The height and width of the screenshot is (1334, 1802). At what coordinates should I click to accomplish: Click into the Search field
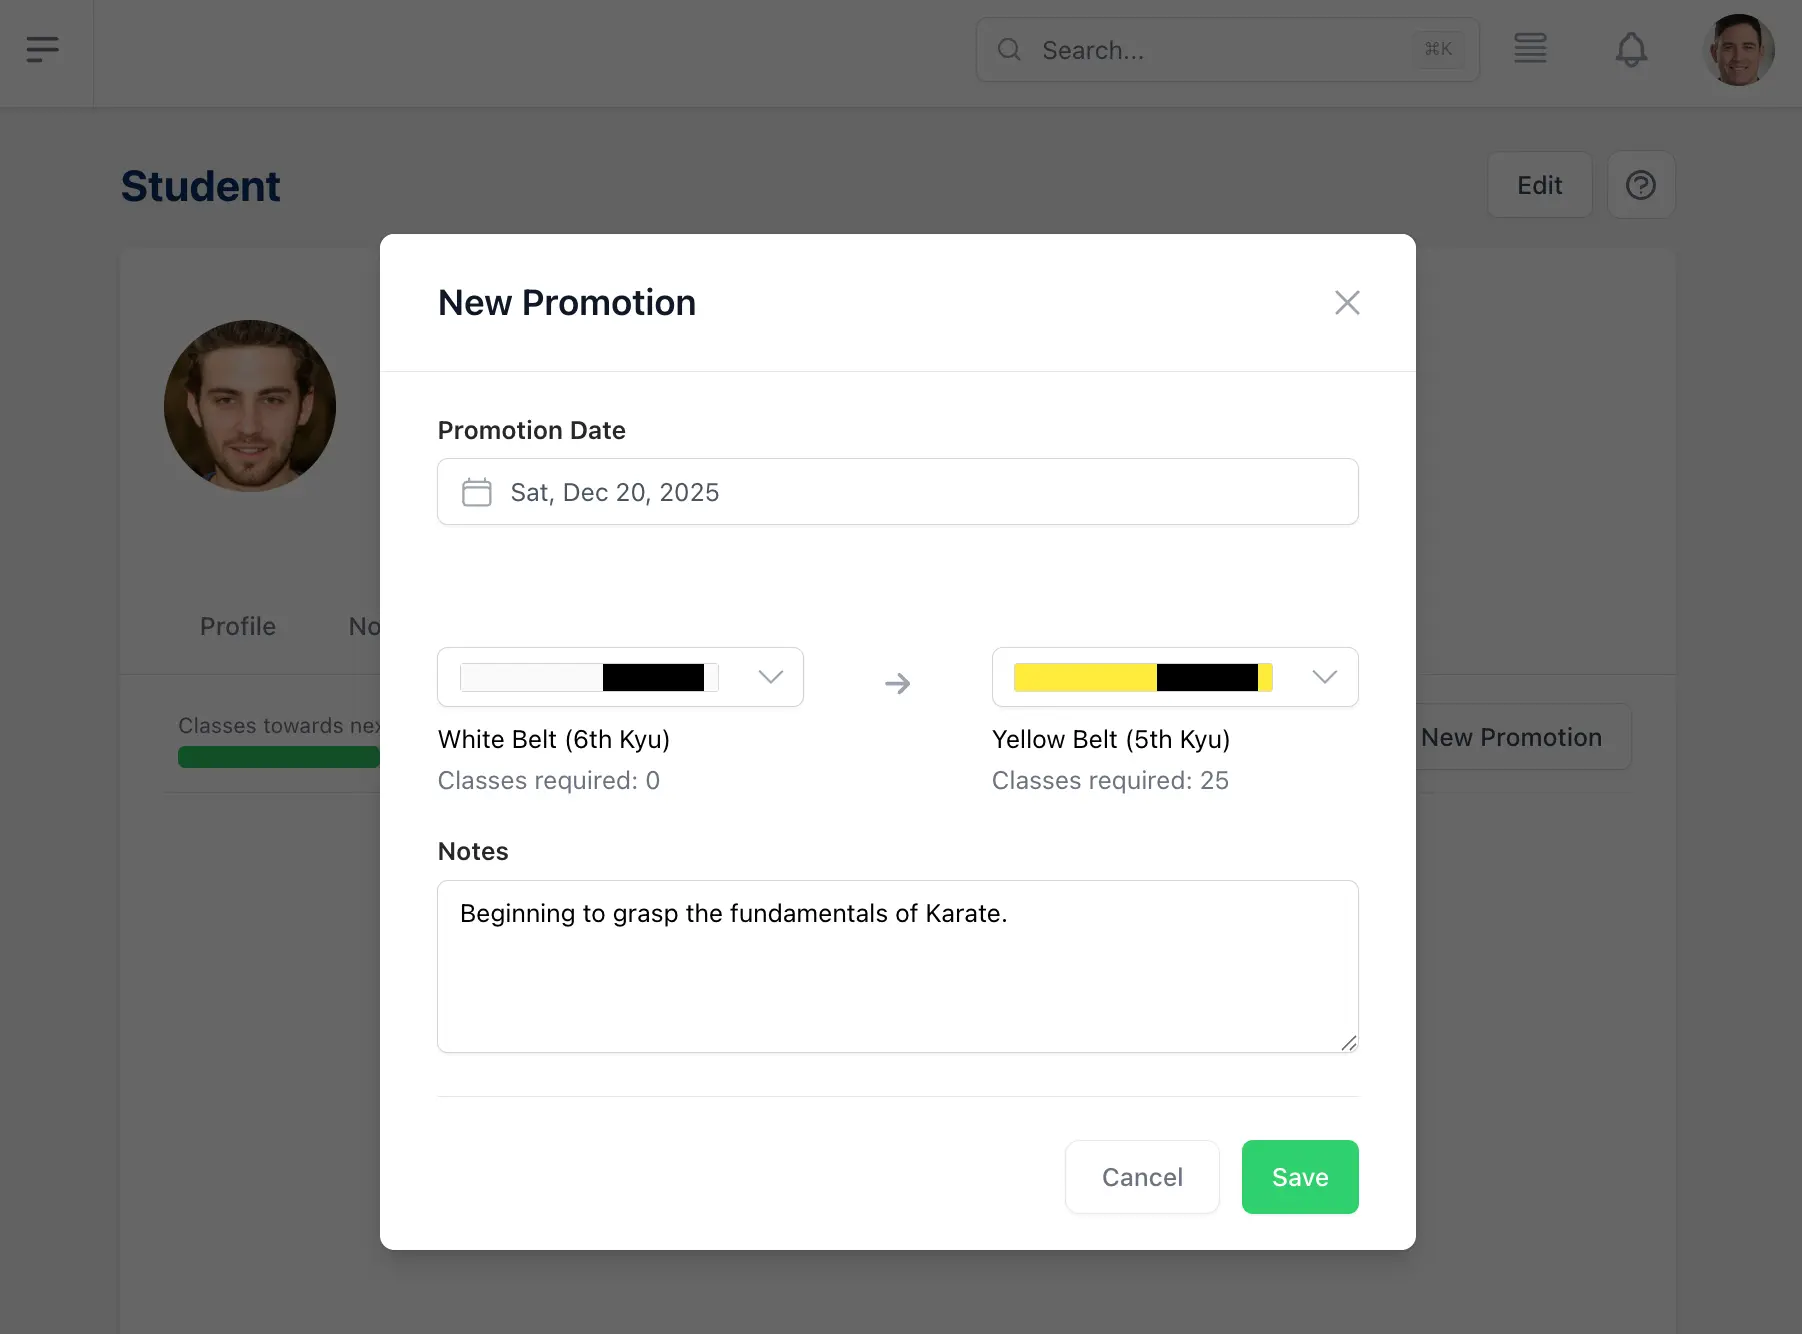coord(1220,50)
